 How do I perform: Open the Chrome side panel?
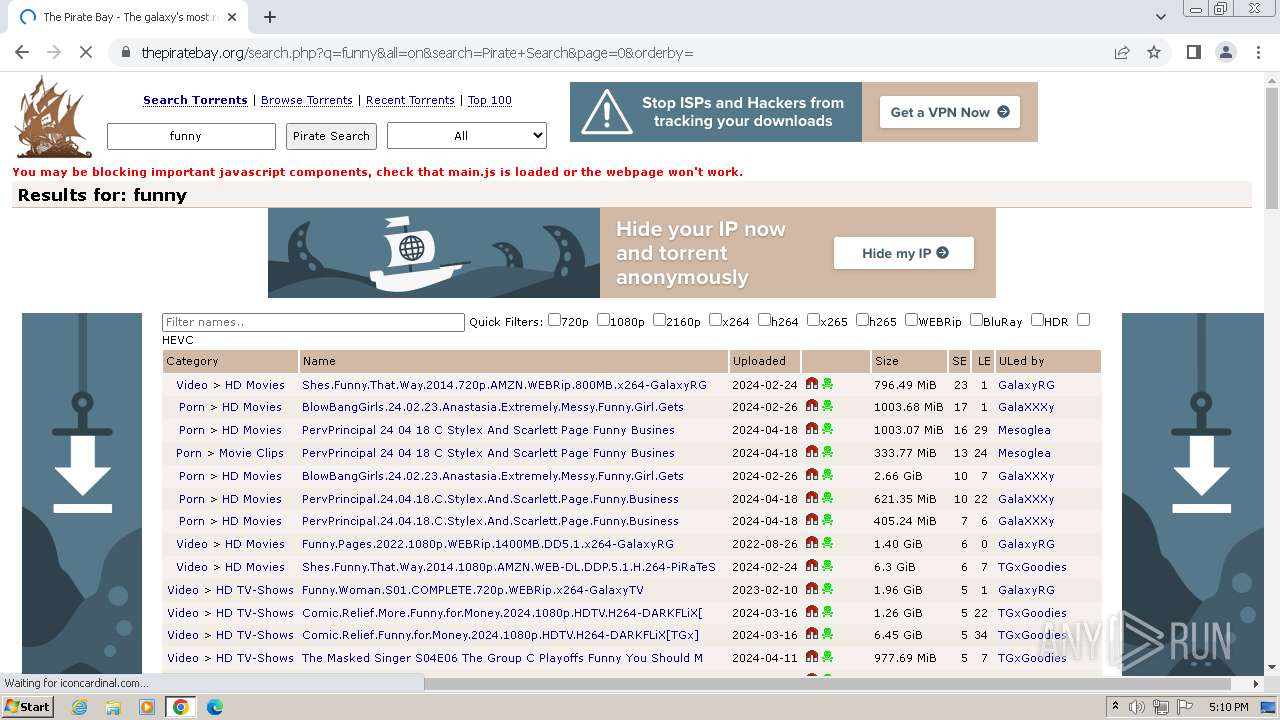pos(1194,52)
